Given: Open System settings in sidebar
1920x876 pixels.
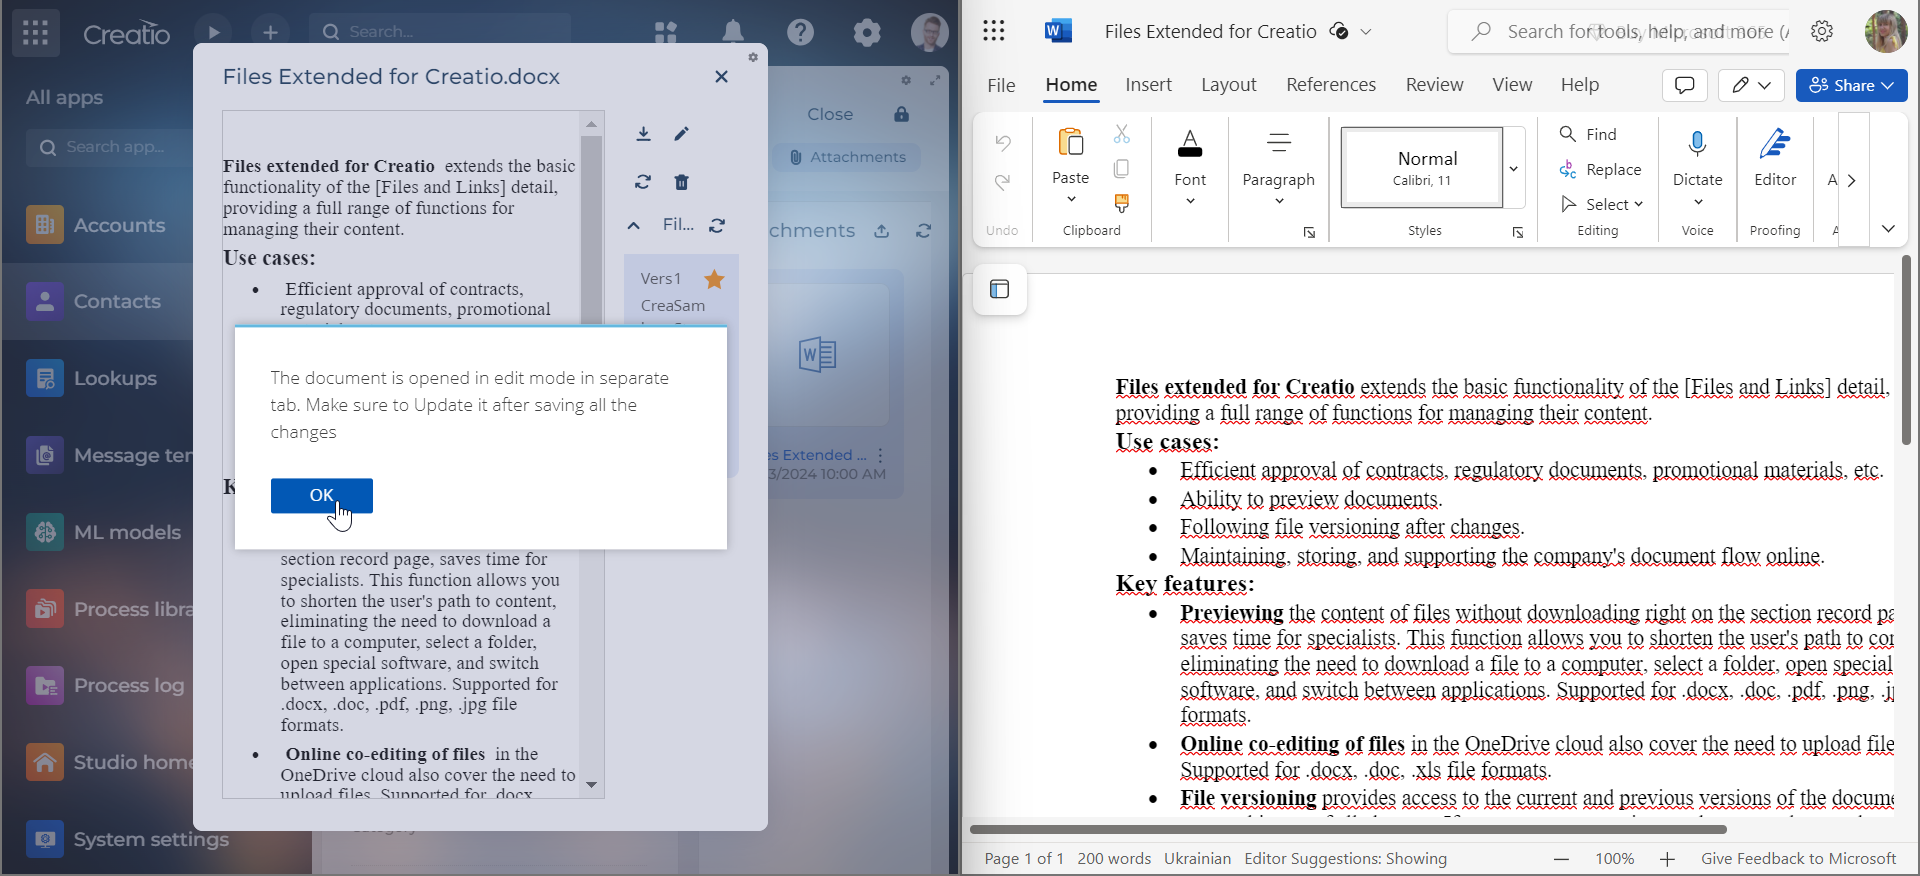Looking at the screenshot, I should (x=128, y=839).
